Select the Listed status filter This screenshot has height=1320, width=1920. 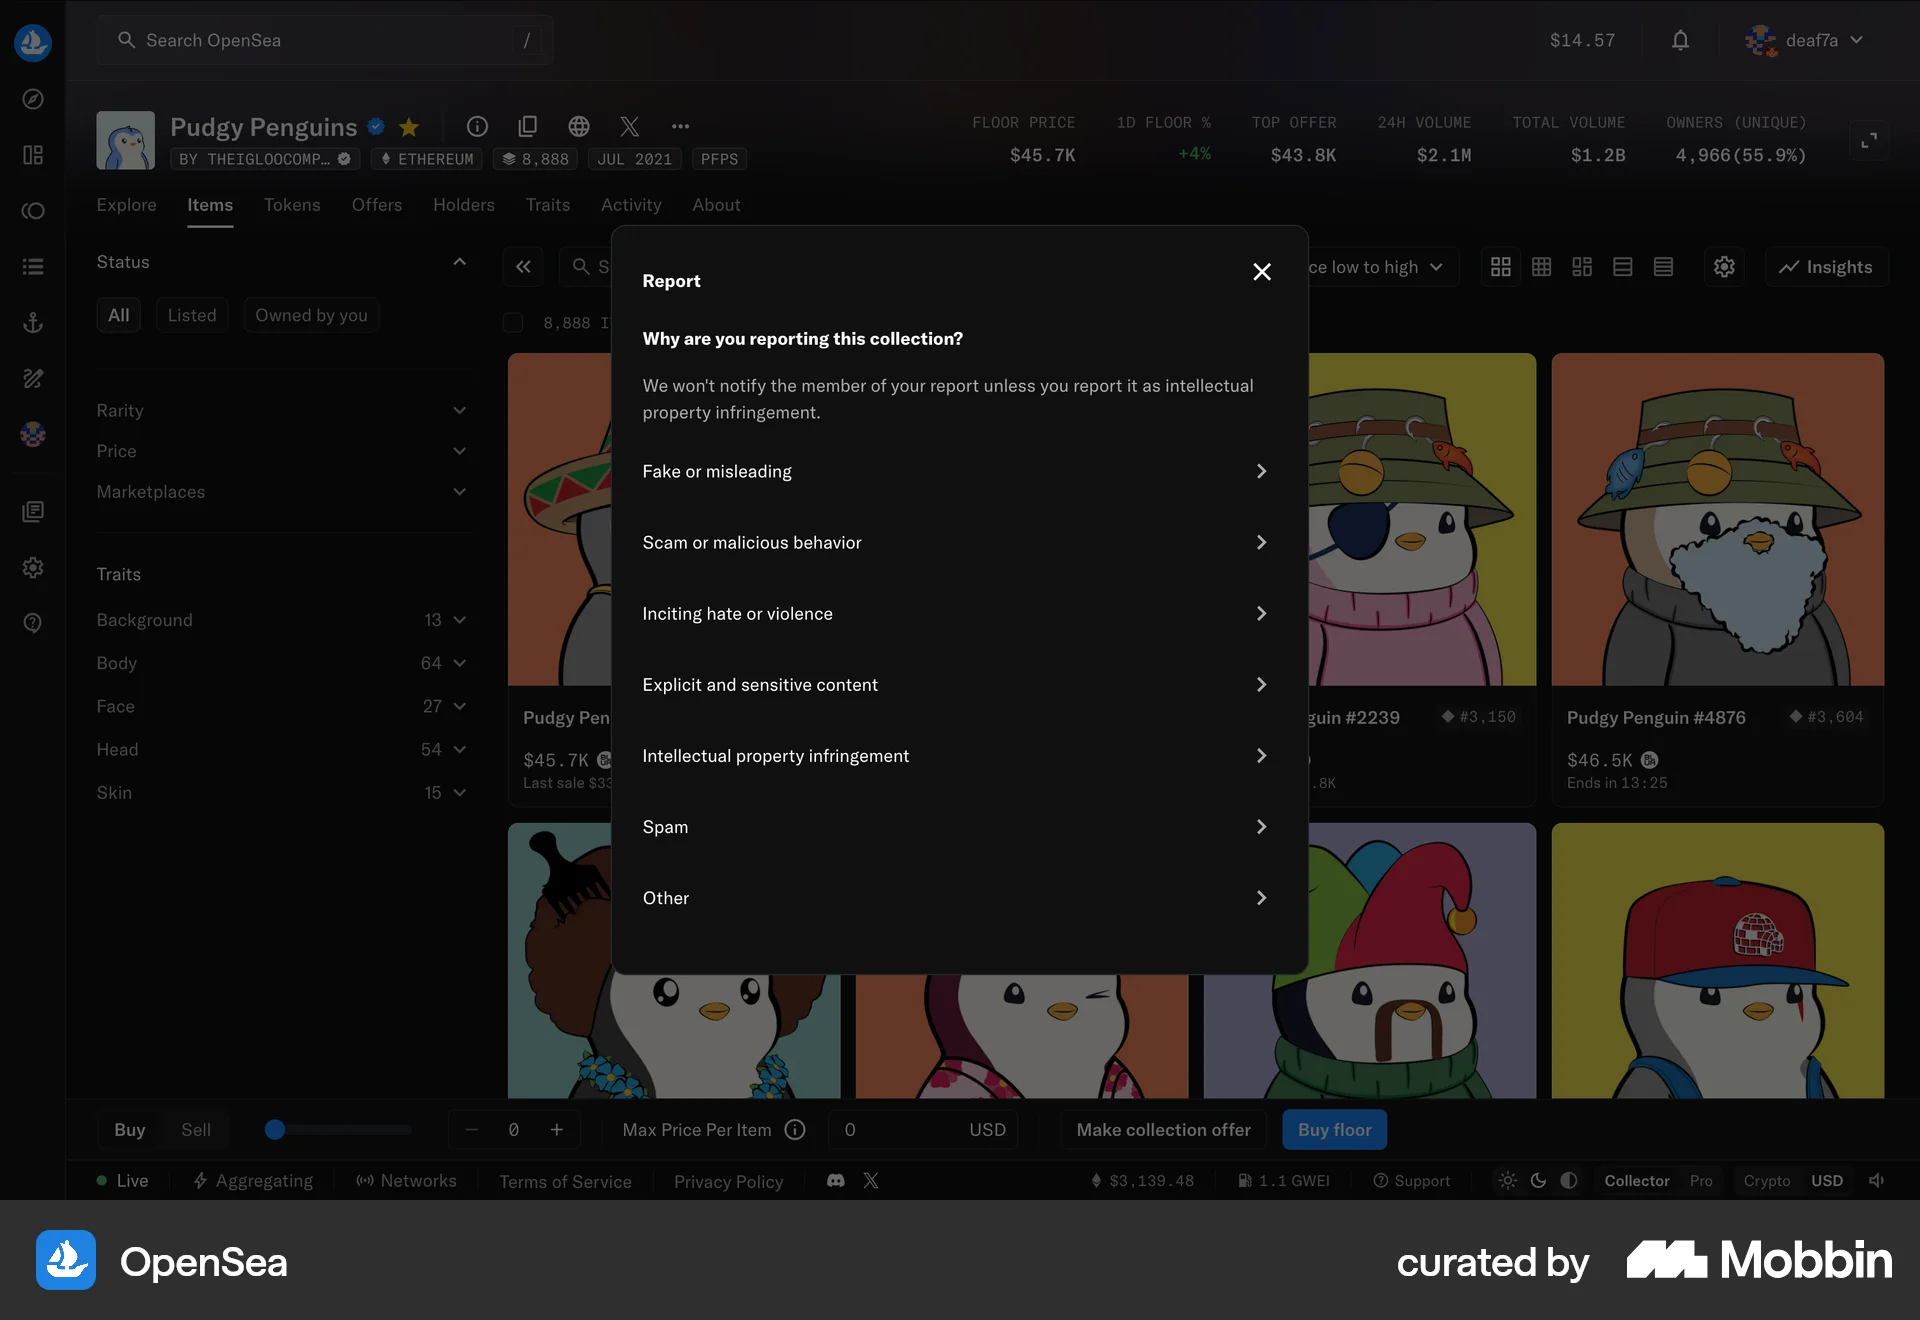click(192, 314)
